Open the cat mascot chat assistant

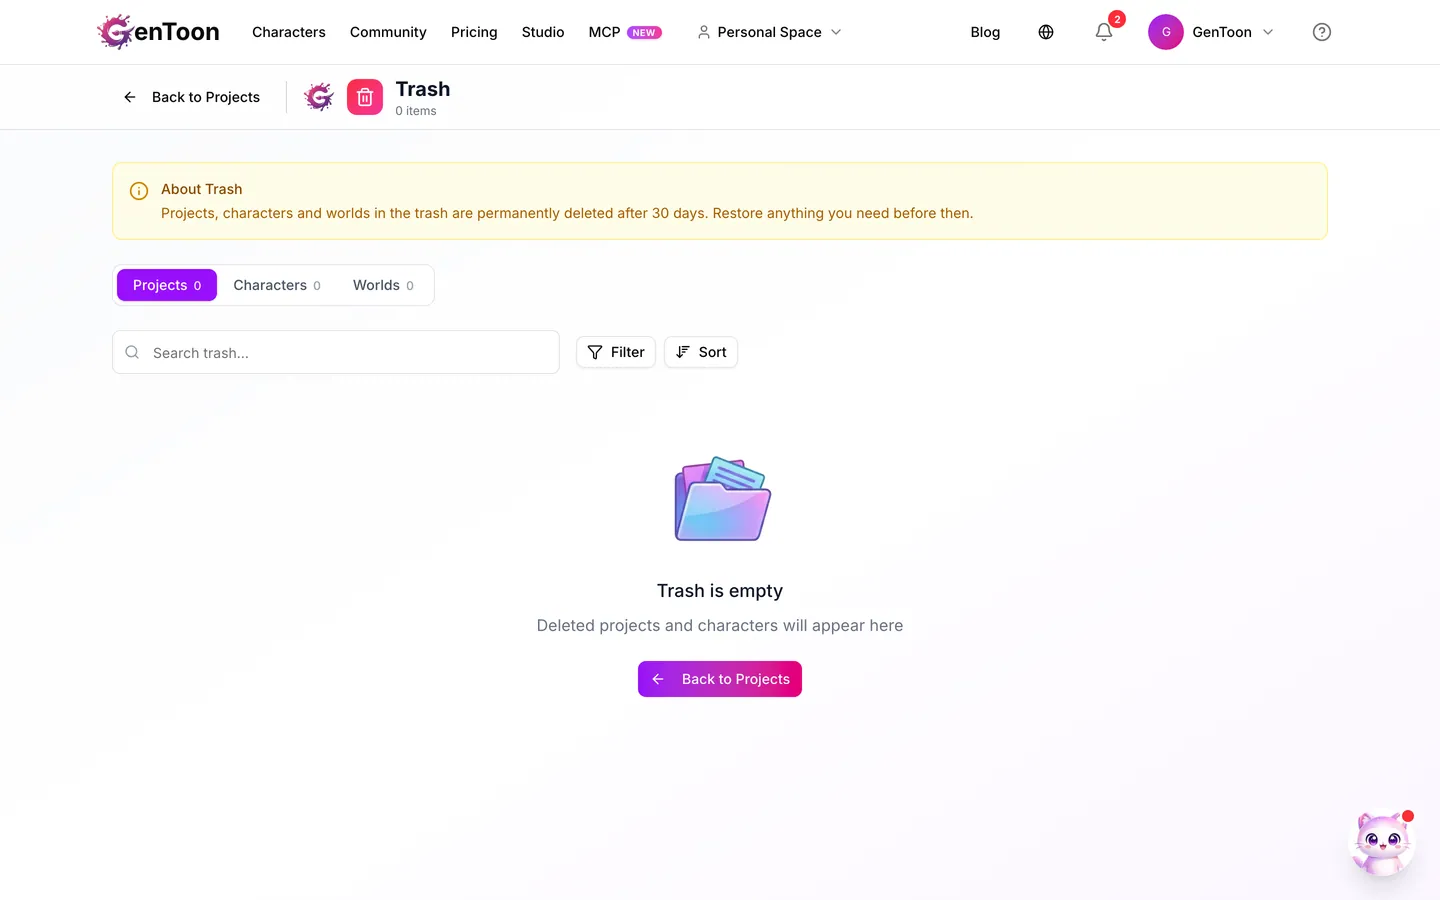(x=1382, y=843)
